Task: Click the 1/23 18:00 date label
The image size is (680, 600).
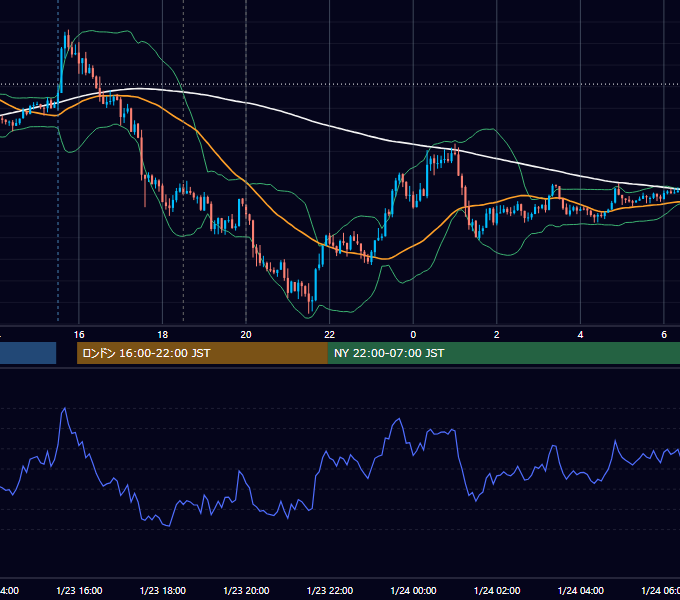Action: point(163,591)
